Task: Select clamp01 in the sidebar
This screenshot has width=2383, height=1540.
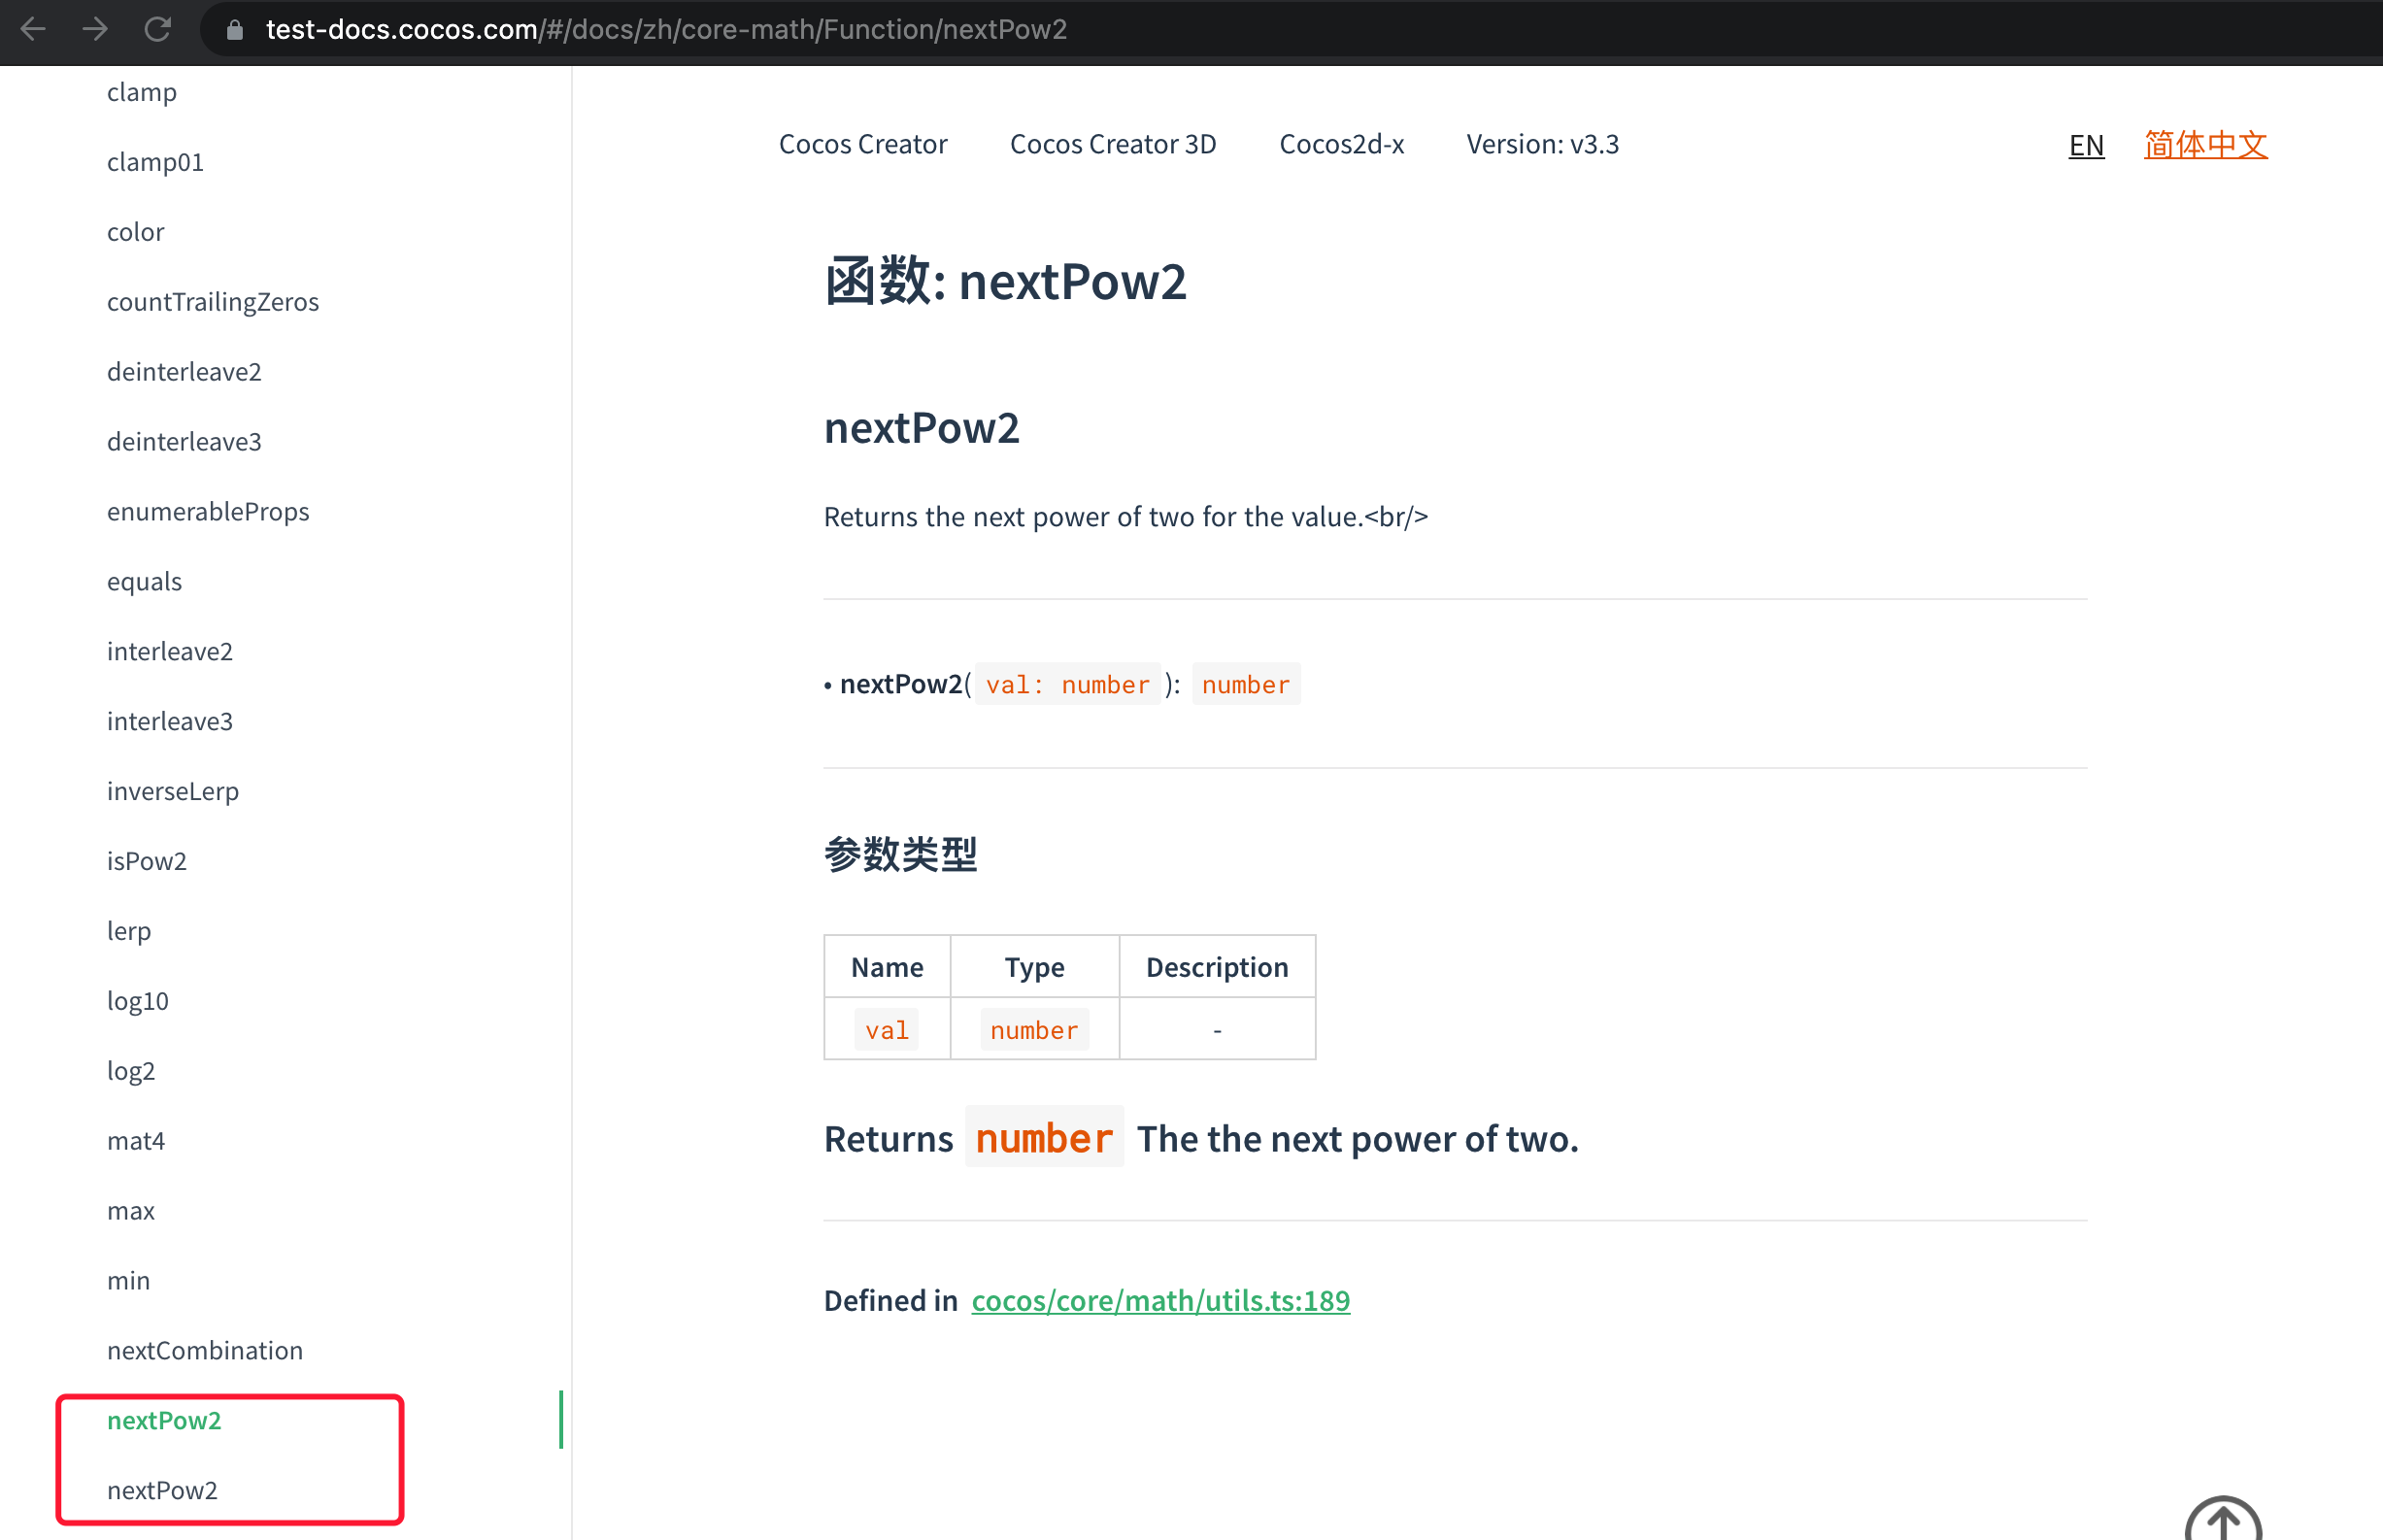Action: tap(155, 162)
